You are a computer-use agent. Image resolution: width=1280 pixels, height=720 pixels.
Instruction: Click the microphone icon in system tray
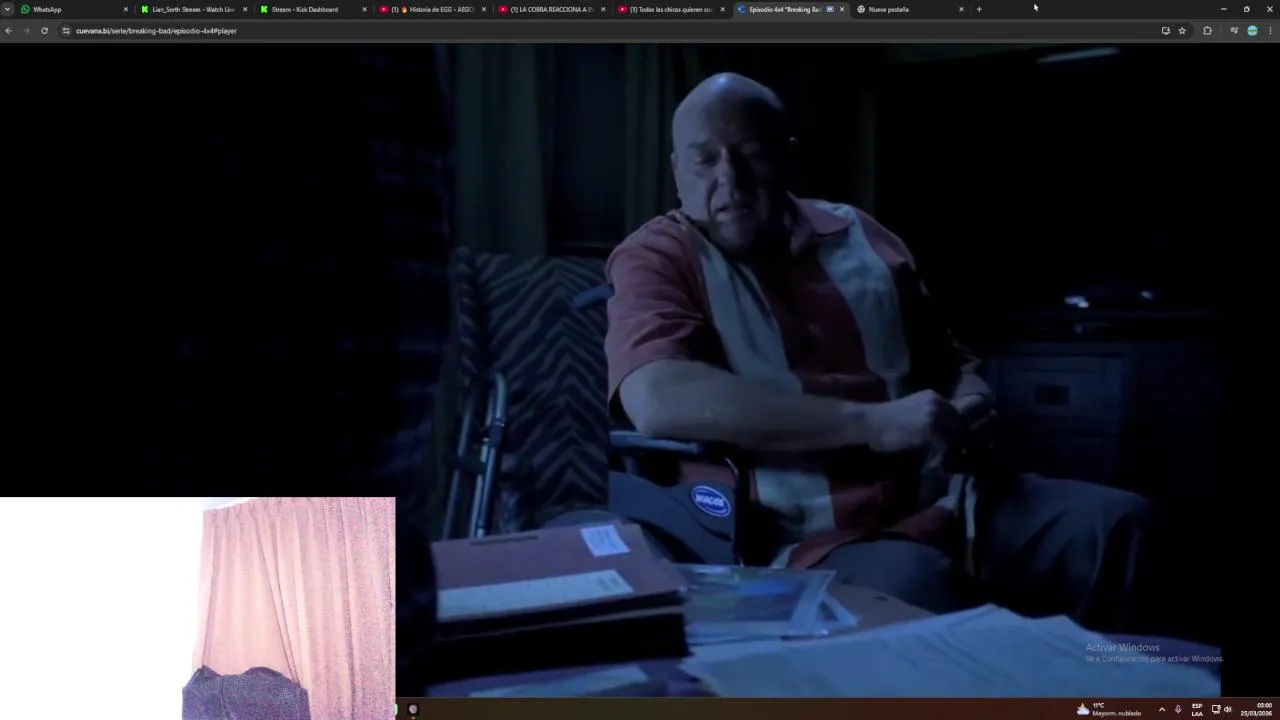click(1178, 709)
